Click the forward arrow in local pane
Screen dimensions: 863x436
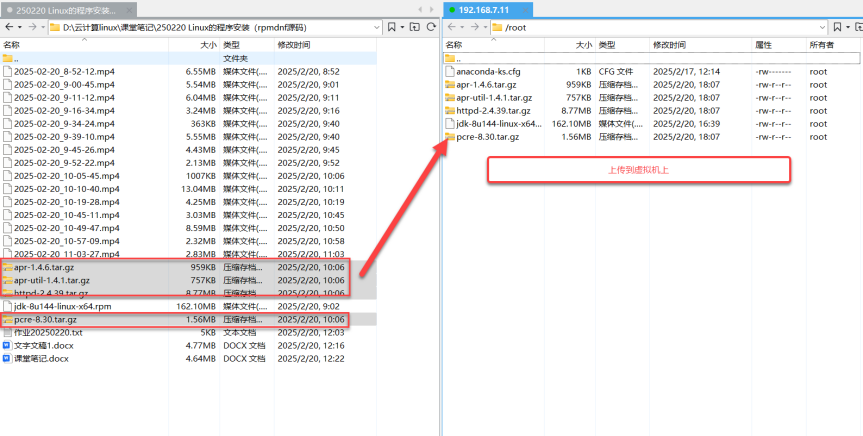[32, 27]
